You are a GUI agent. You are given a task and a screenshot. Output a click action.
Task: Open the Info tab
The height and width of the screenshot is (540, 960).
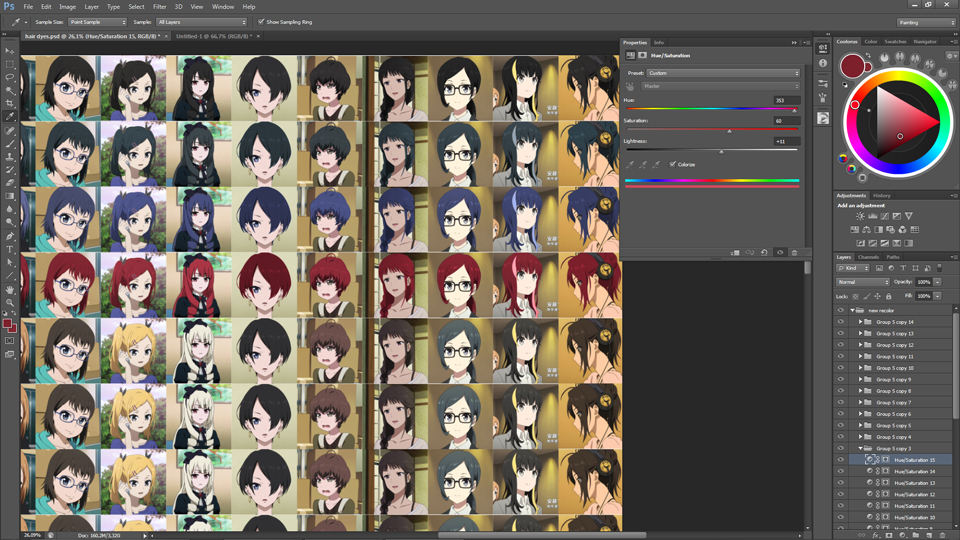pyautogui.click(x=659, y=42)
